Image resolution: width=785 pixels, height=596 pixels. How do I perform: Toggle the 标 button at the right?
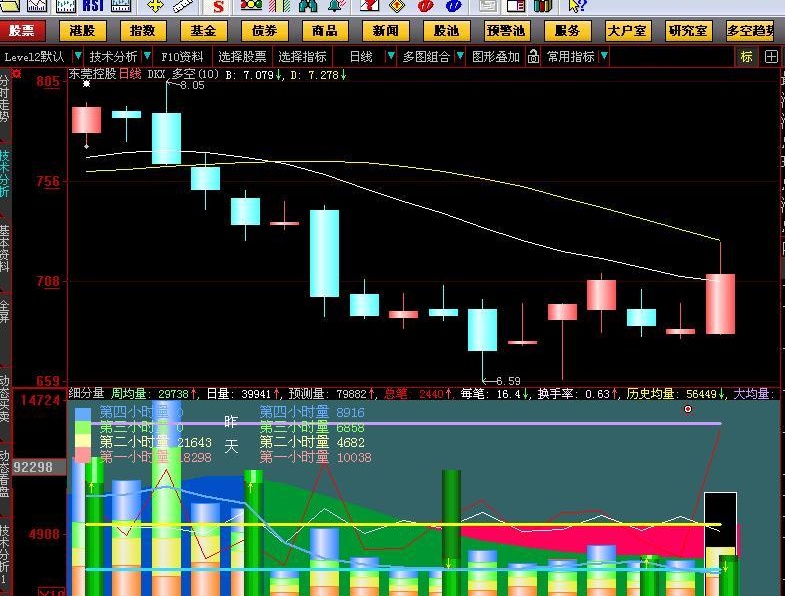coord(746,57)
